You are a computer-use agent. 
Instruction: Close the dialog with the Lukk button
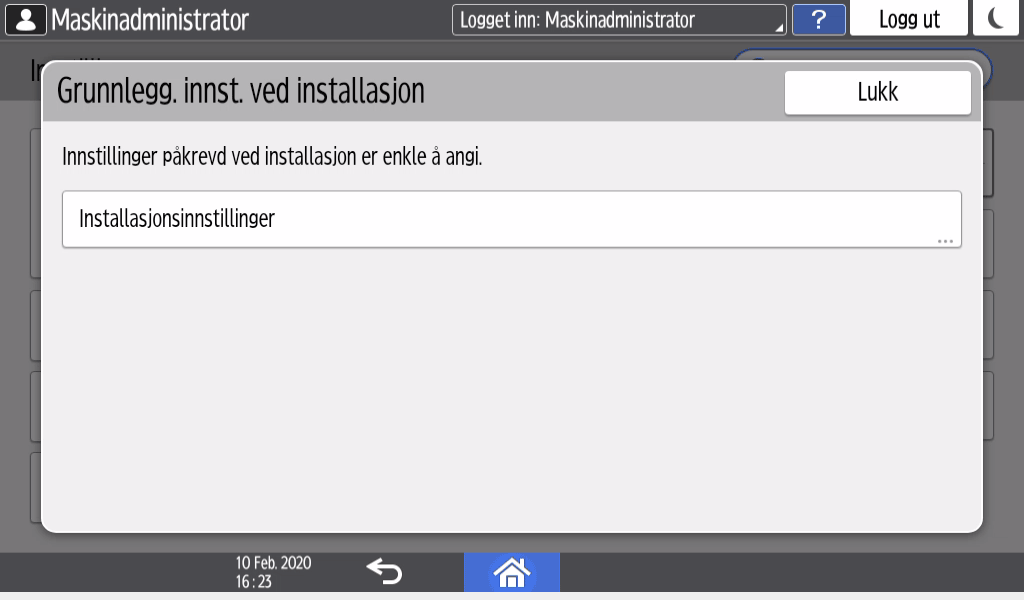(877, 93)
